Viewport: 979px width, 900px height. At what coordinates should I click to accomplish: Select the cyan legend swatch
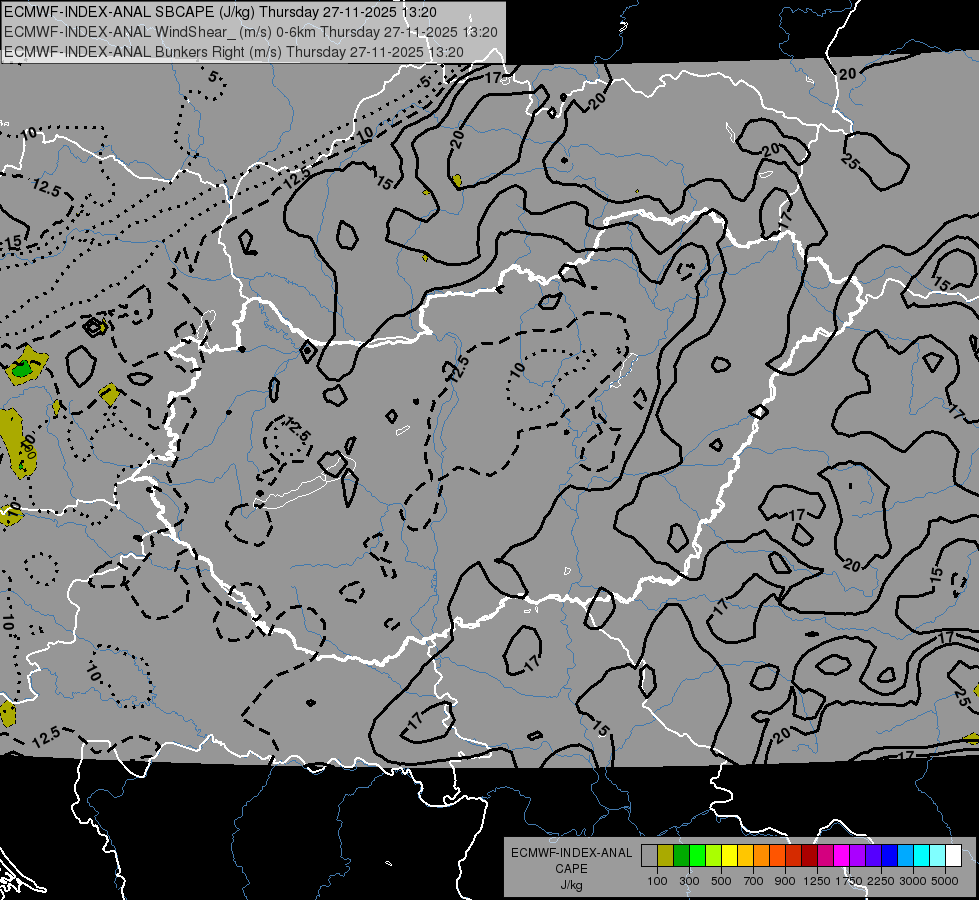(x=922, y=855)
